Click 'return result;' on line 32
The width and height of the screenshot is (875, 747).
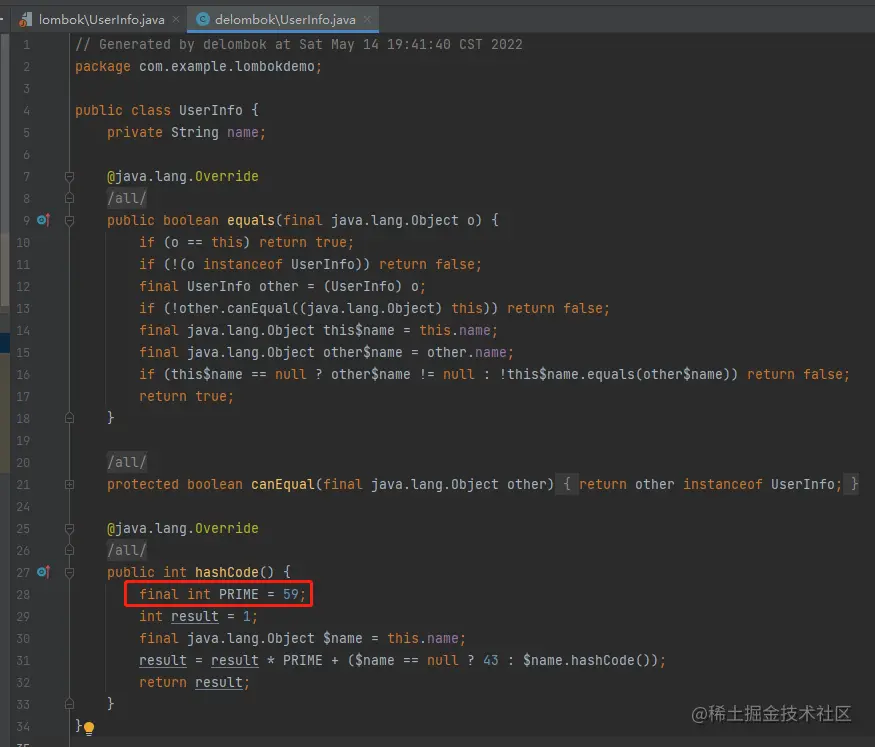[195, 683]
